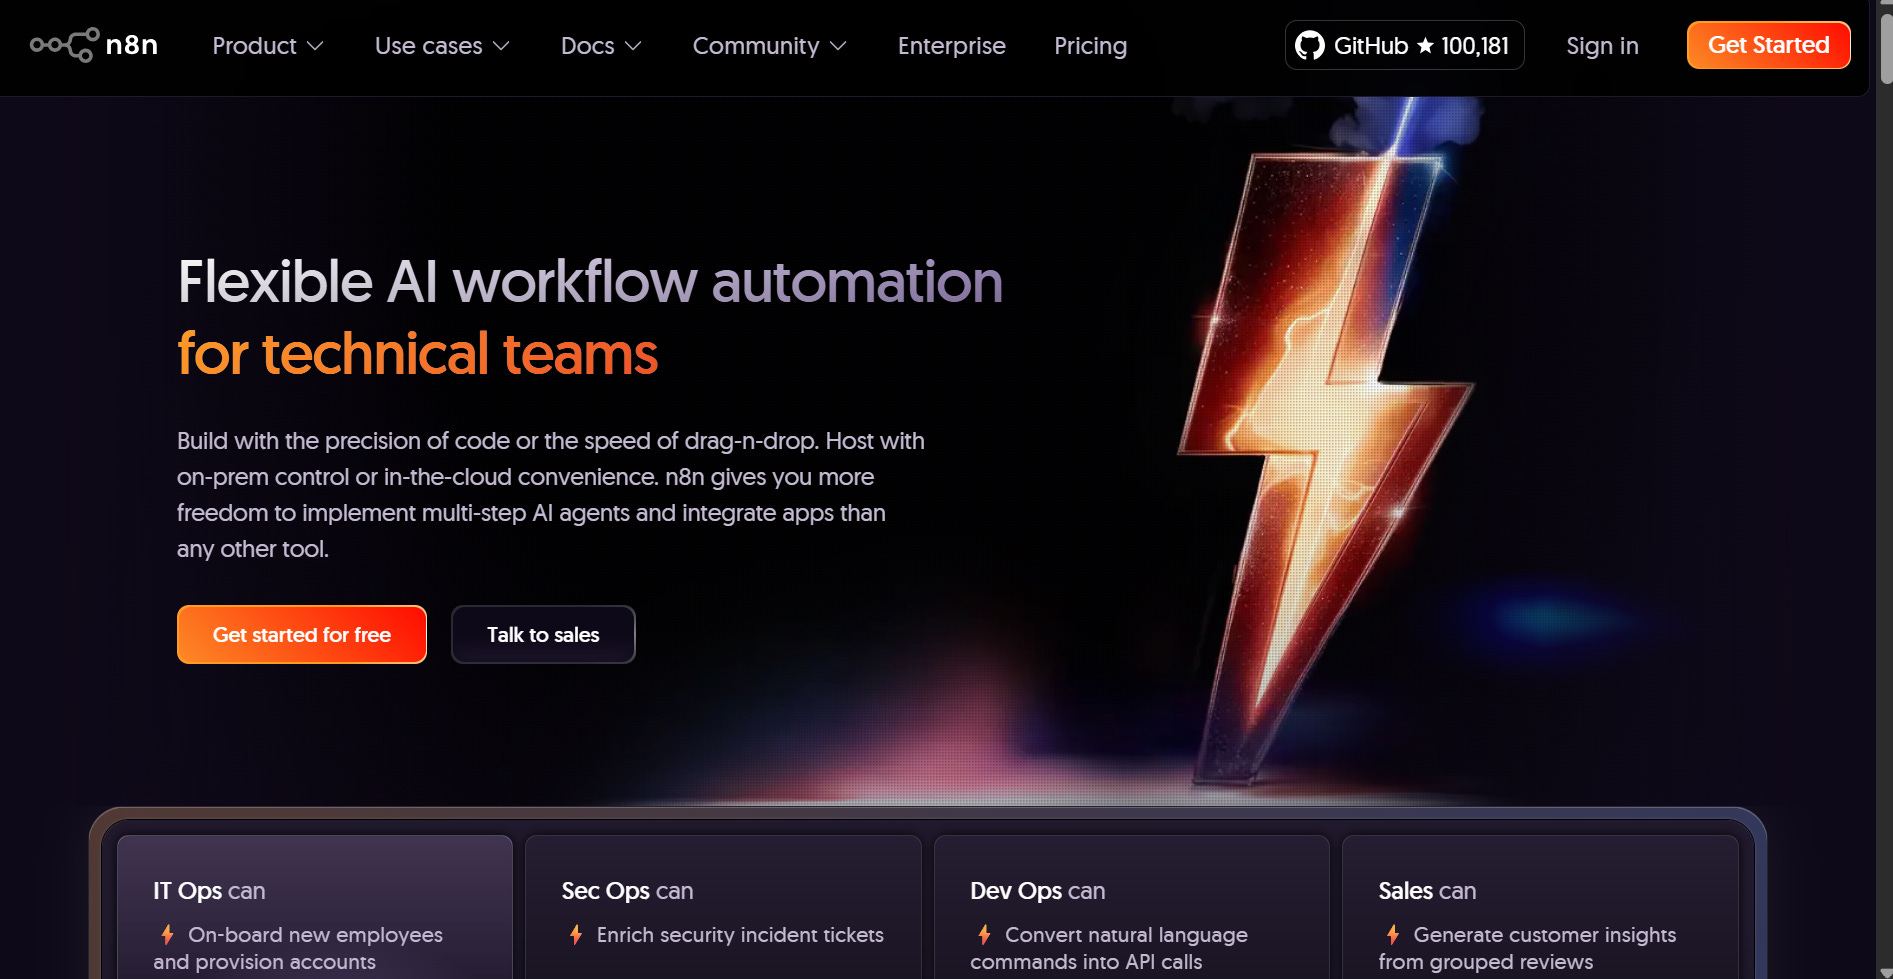
Task: Expand the Use cases chevron
Action: [x=502, y=46]
